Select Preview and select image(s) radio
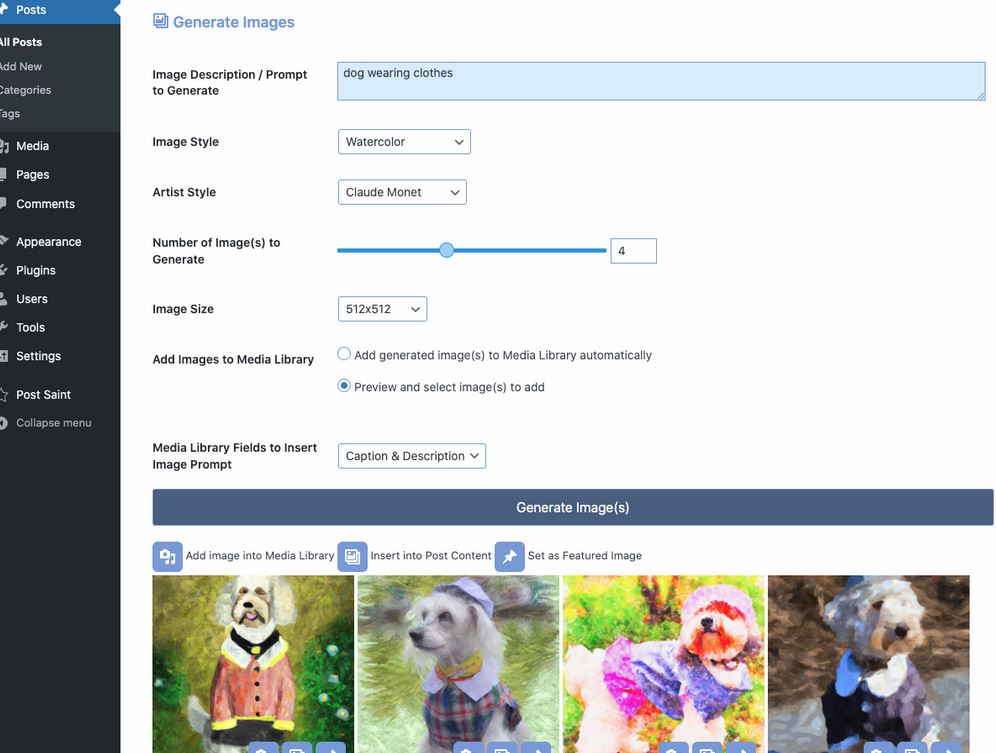 [x=344, y=386]
